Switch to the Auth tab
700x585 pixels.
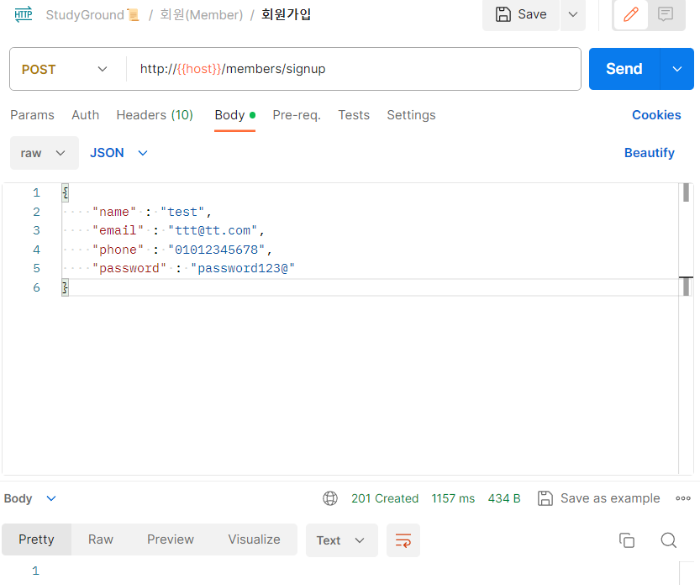pyautogui.click(x=85, y=115)
